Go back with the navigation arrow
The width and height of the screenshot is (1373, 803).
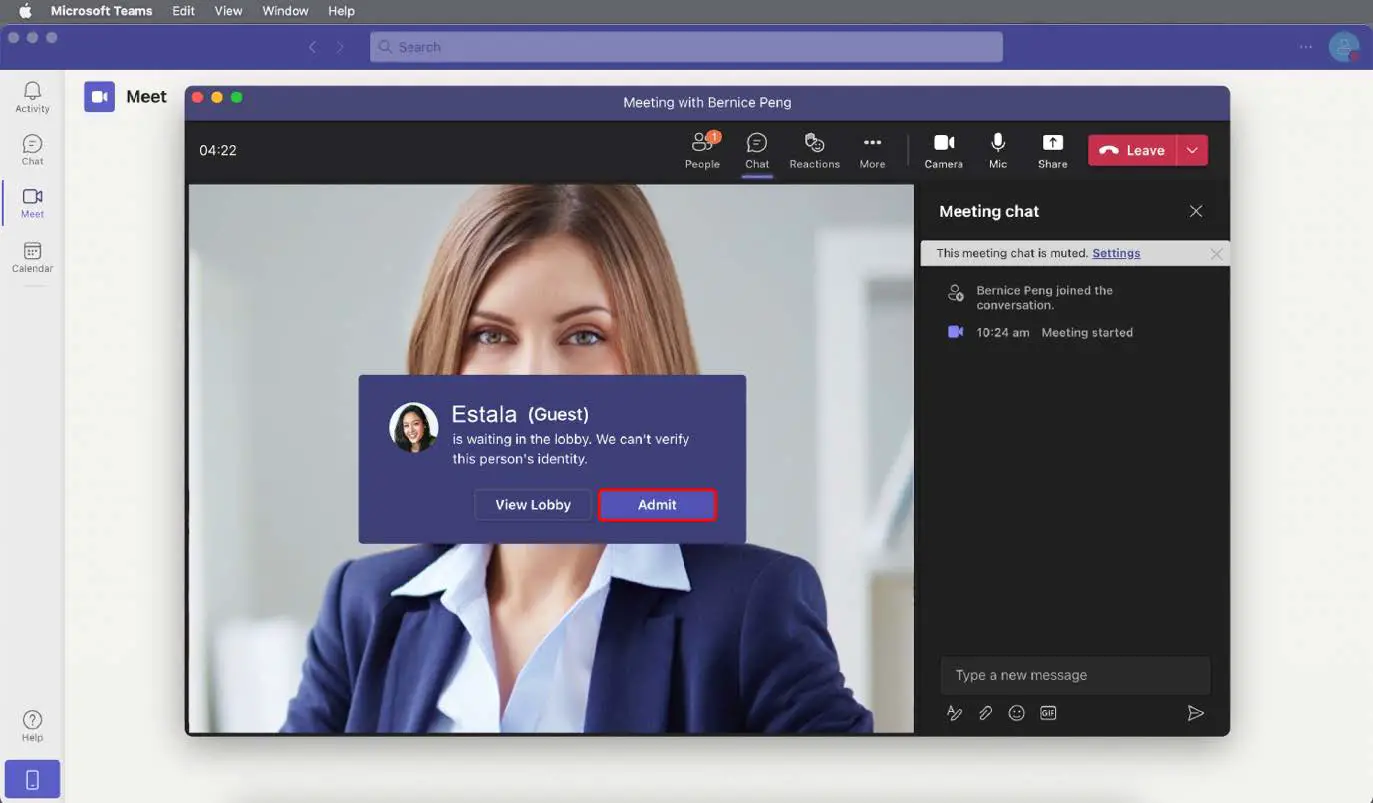(x=312, y=47)
